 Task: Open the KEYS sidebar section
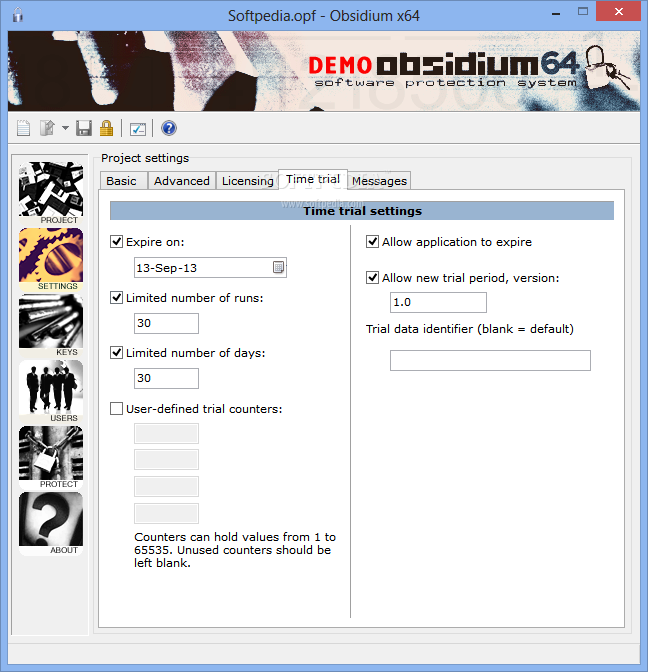[51, 325]
